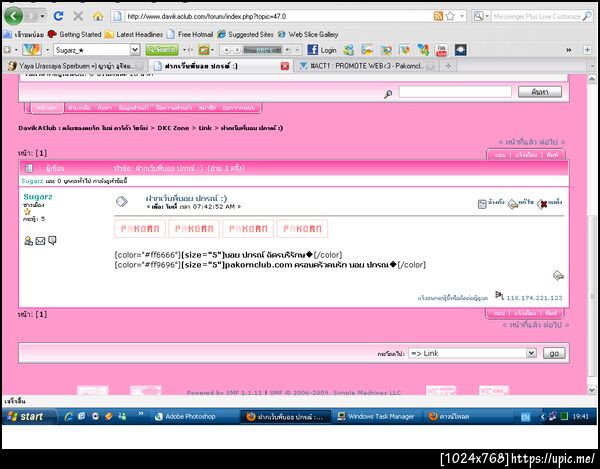Click the quick modify icon at post right
The width and height of the screenshot is (600, 469).
[x=558, y=275]
